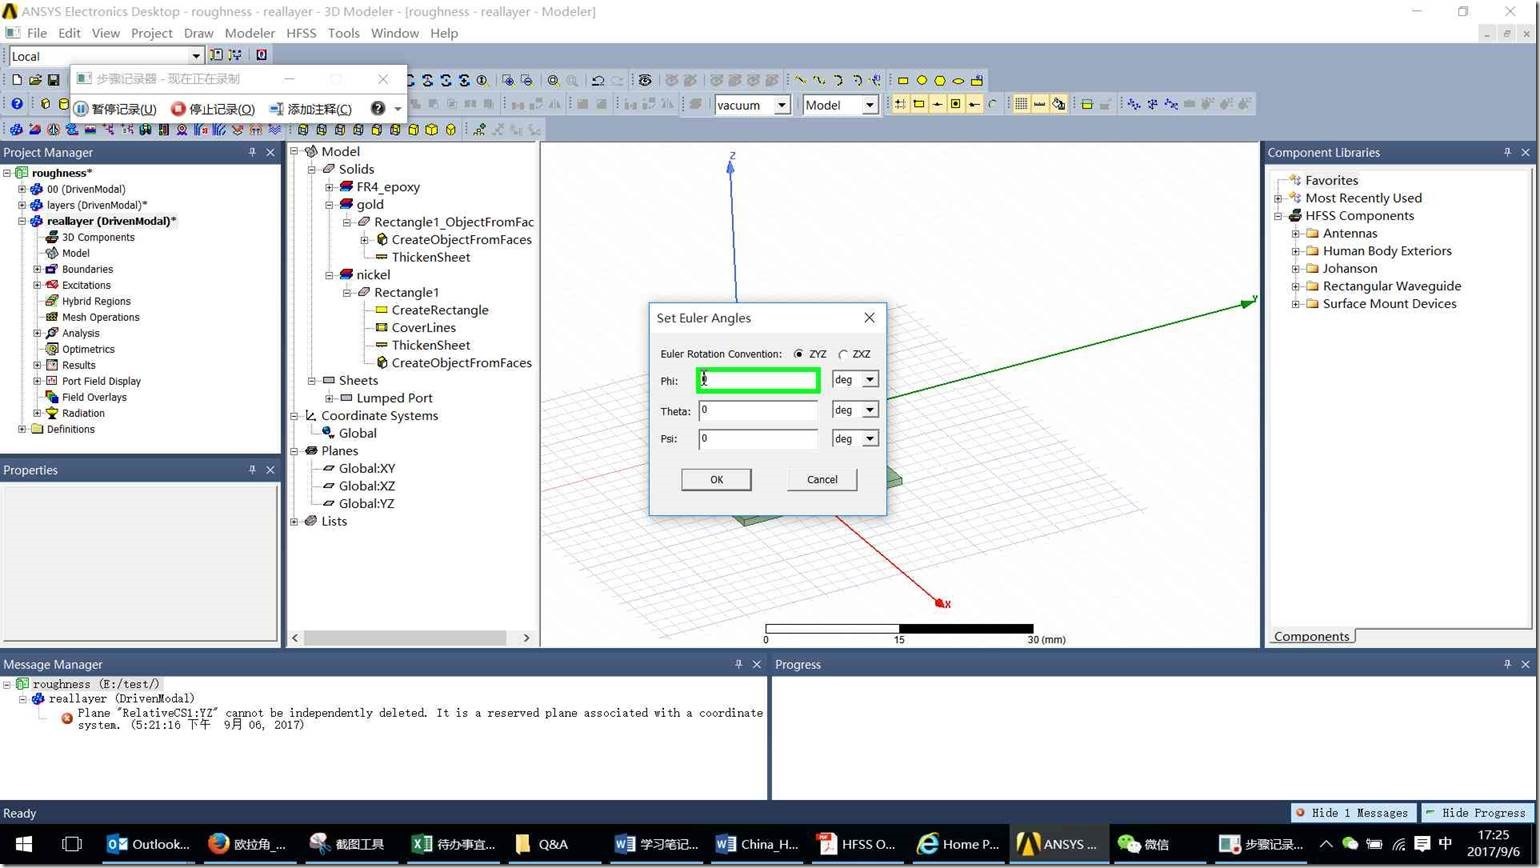Screen dimensions: 1540x868
Task: Click the Draw rectangle toolbar icon
Action: (x=903, y=80)
